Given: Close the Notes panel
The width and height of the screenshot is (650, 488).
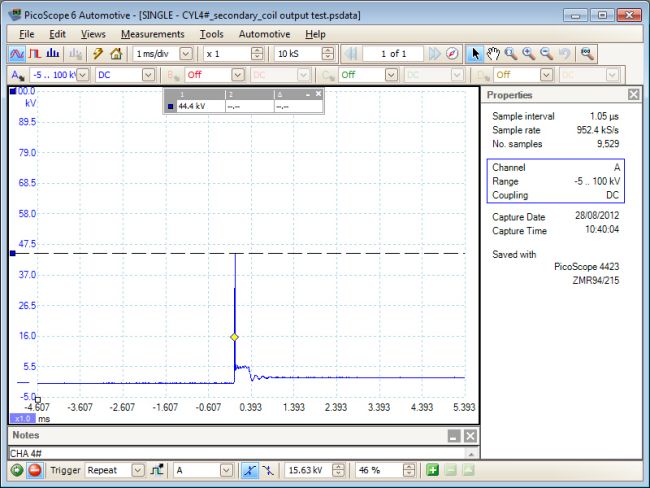Looking at the screenshot, I should pyautogui.click(x=470, y=436).
